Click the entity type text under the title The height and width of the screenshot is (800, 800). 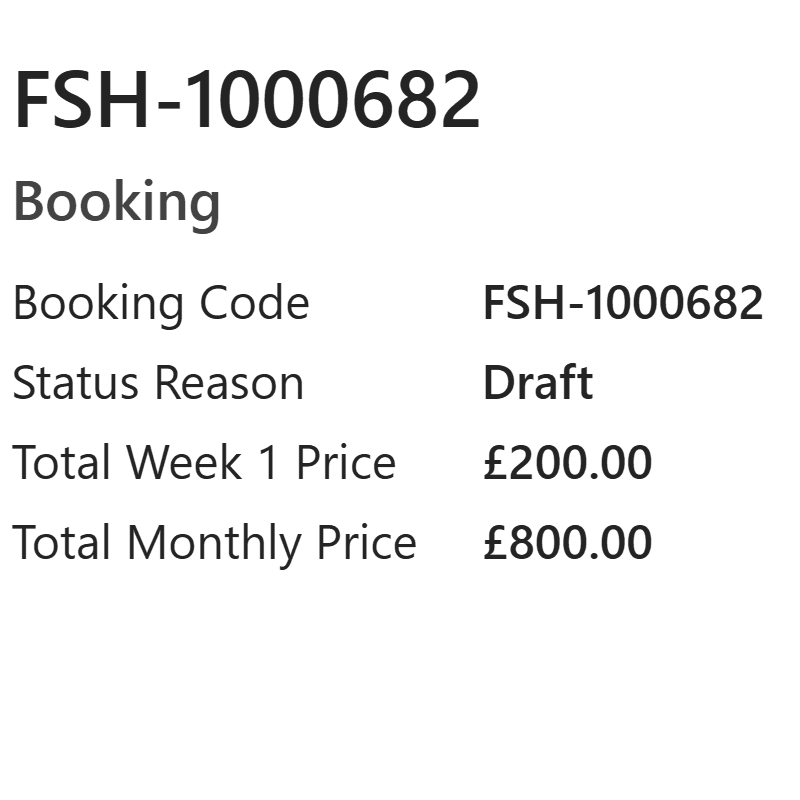click(x=116, y=202)
